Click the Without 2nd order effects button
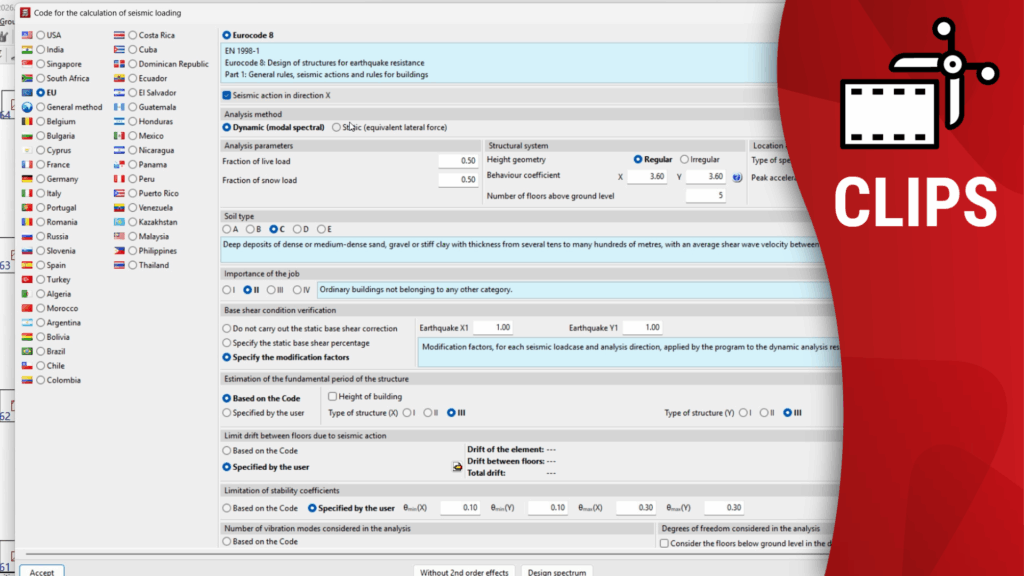This screenshot has height=576, width=1024. pyautogui.click(x=463, y=573)
